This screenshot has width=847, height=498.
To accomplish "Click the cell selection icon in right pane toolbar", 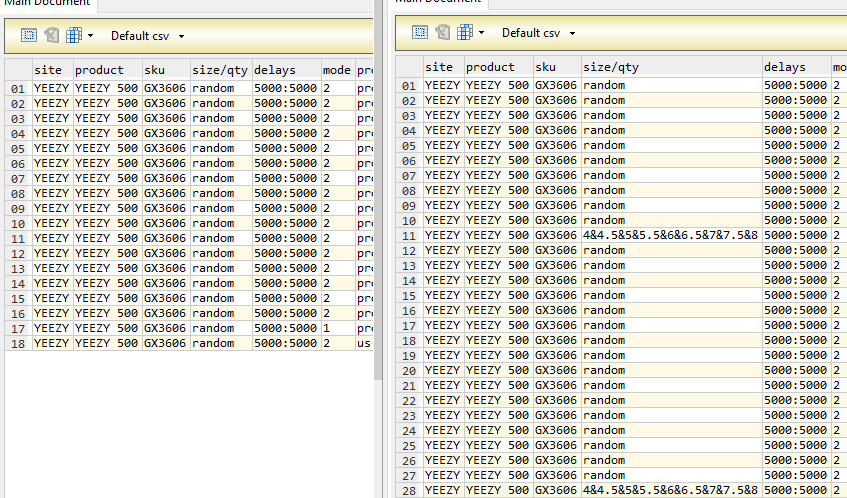I will [420, 32].
